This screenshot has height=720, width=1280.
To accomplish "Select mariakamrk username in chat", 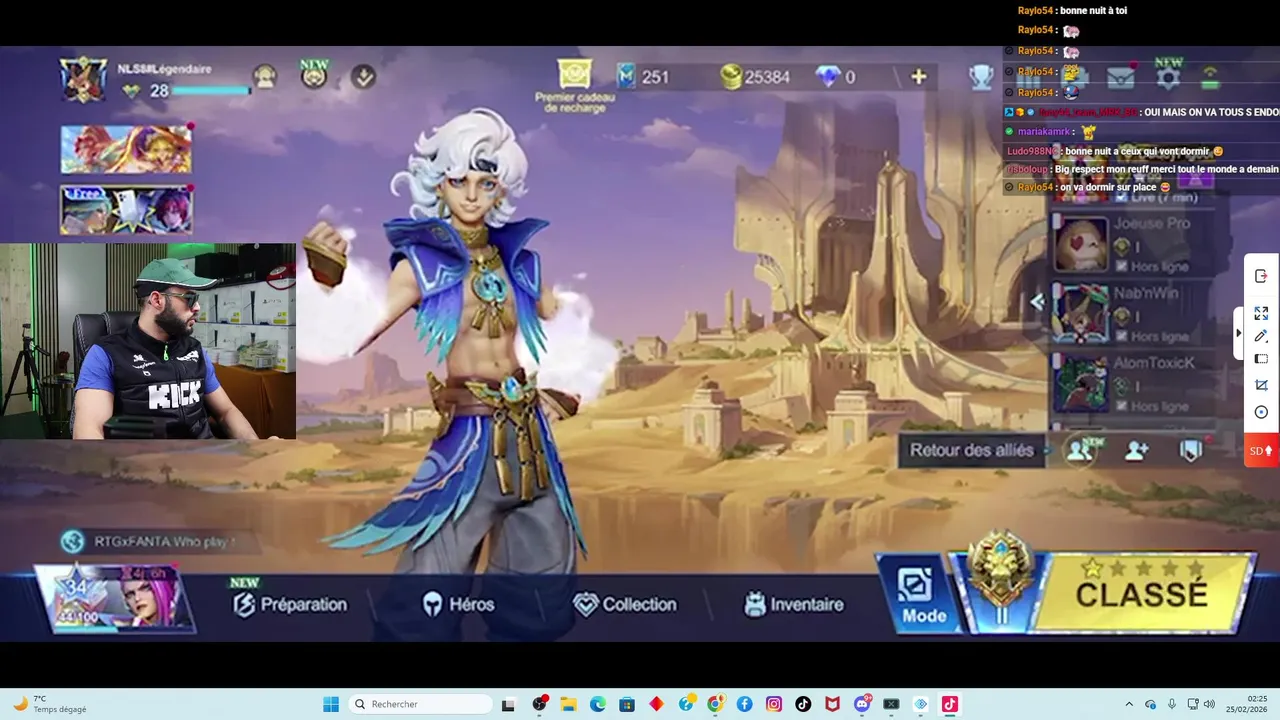I will pyautogui.click(x=1045, y=131).
